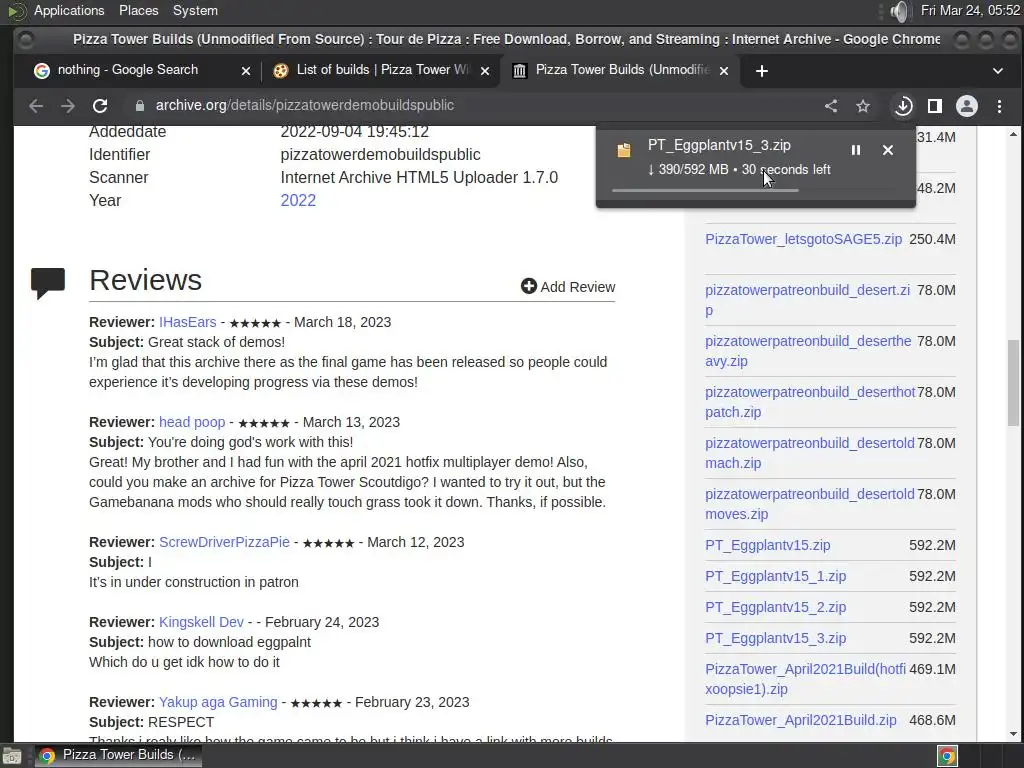The image size is (1024, 768).
Task: Open the Places menu
Action: [x=138, y=10]
